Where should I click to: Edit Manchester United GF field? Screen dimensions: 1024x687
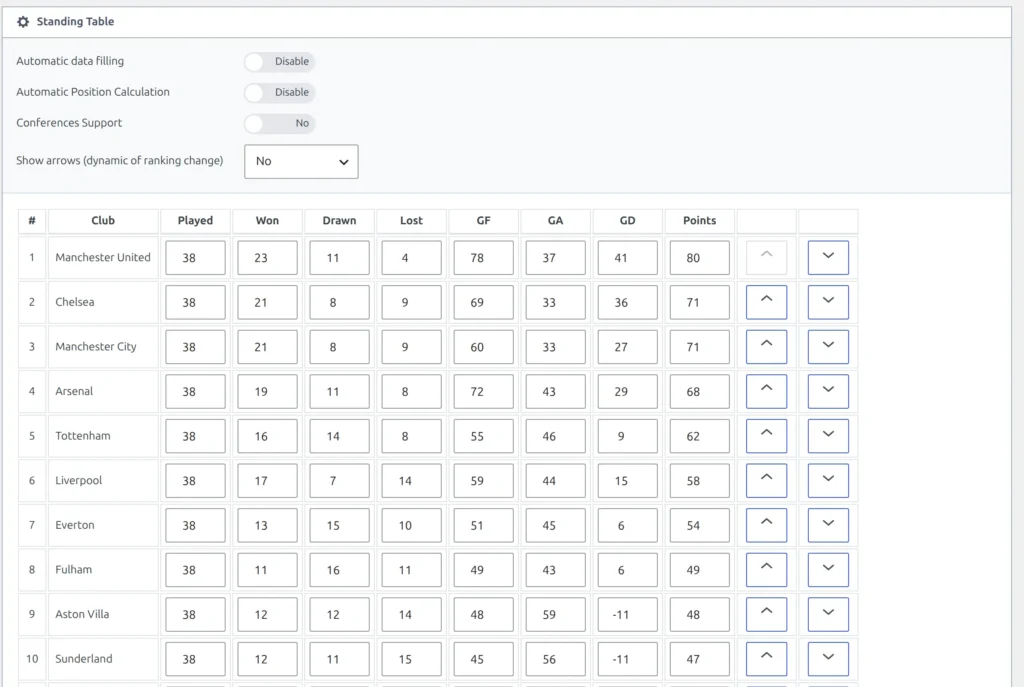coord(483,257)
